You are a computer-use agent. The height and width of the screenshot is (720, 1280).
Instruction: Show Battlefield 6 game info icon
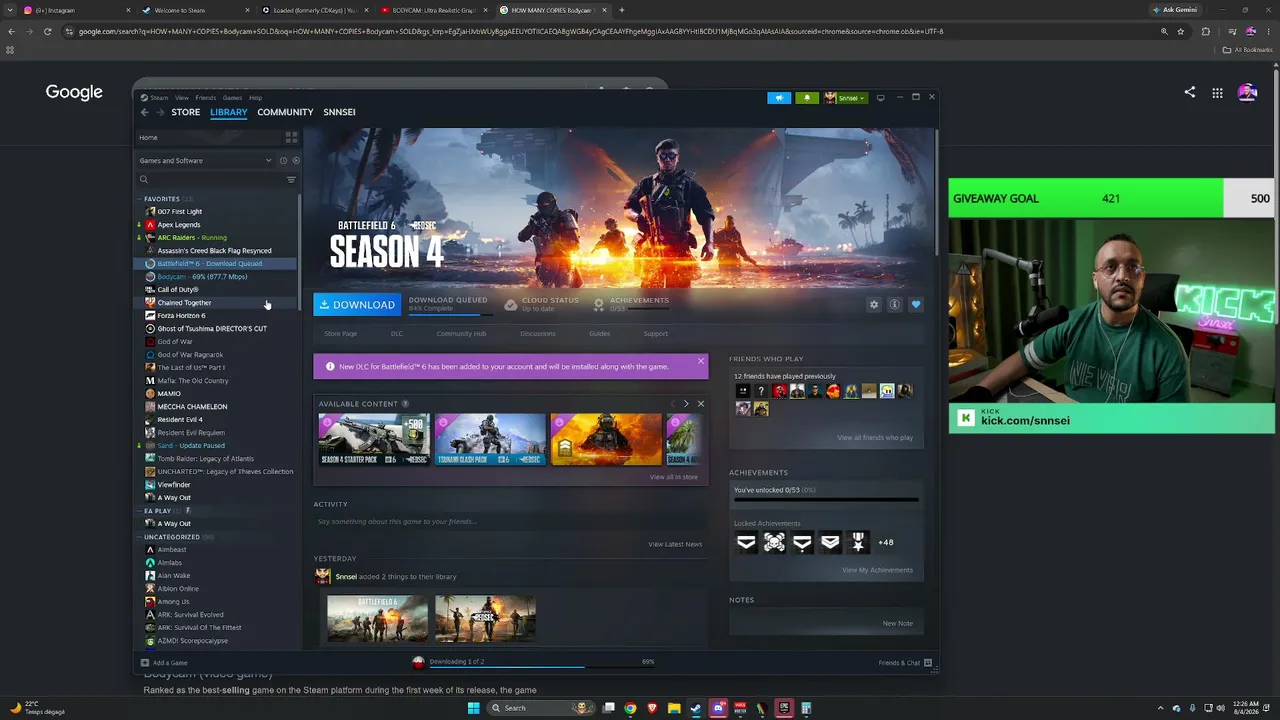point(895,305)
